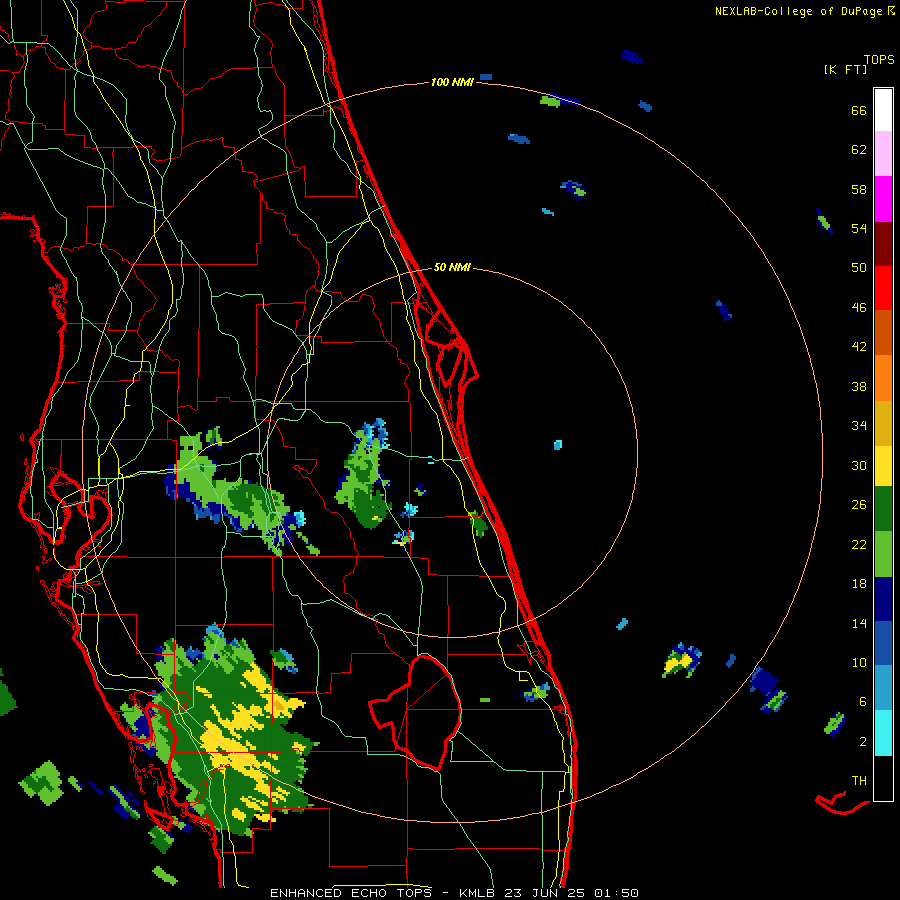Screen dimensions: 900x900
Task: Click the lone cyan echo inside the 50 NMI ring
Action: (558, 444)
